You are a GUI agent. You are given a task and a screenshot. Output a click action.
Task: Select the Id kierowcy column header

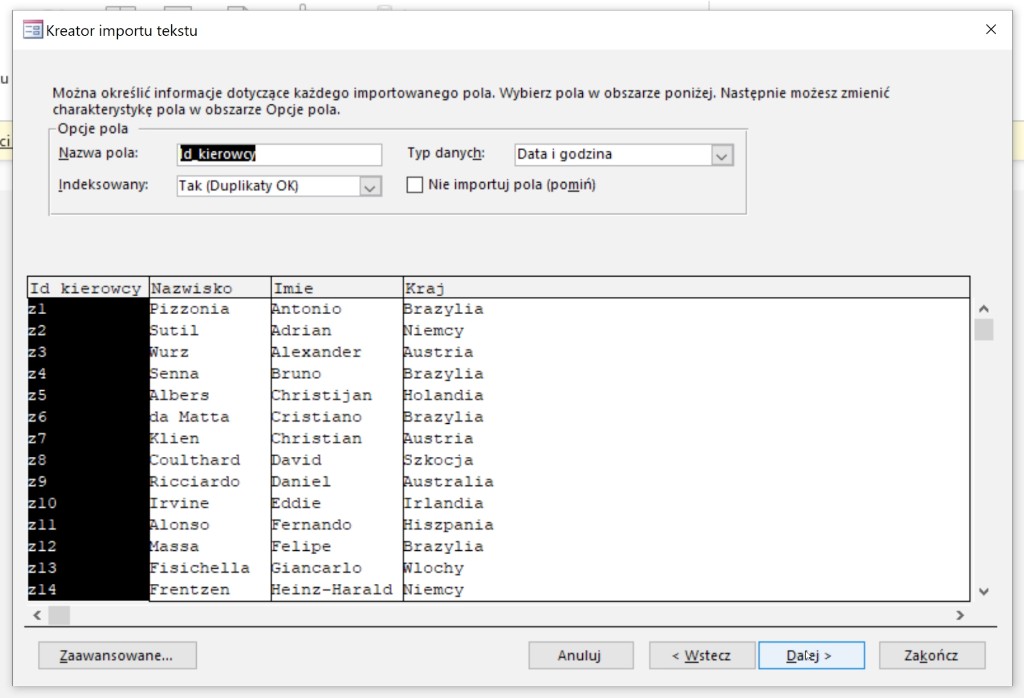coord(88,288)
